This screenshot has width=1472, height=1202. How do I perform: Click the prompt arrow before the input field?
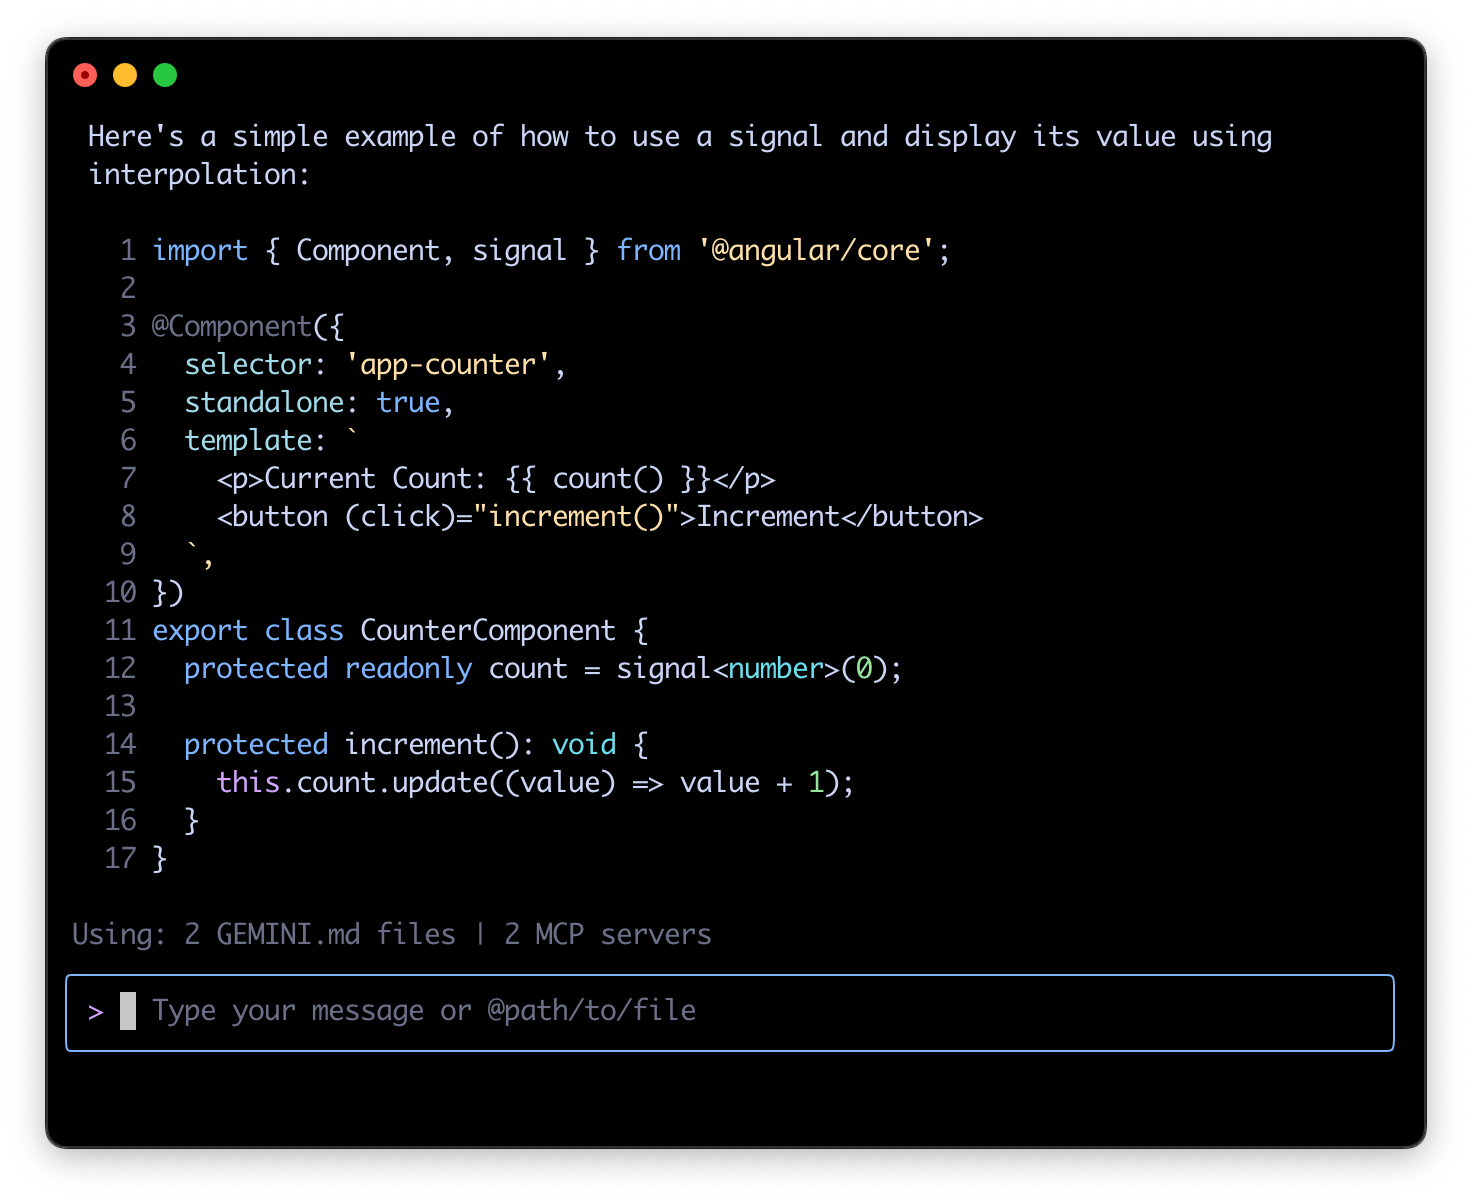(97, 1012)
